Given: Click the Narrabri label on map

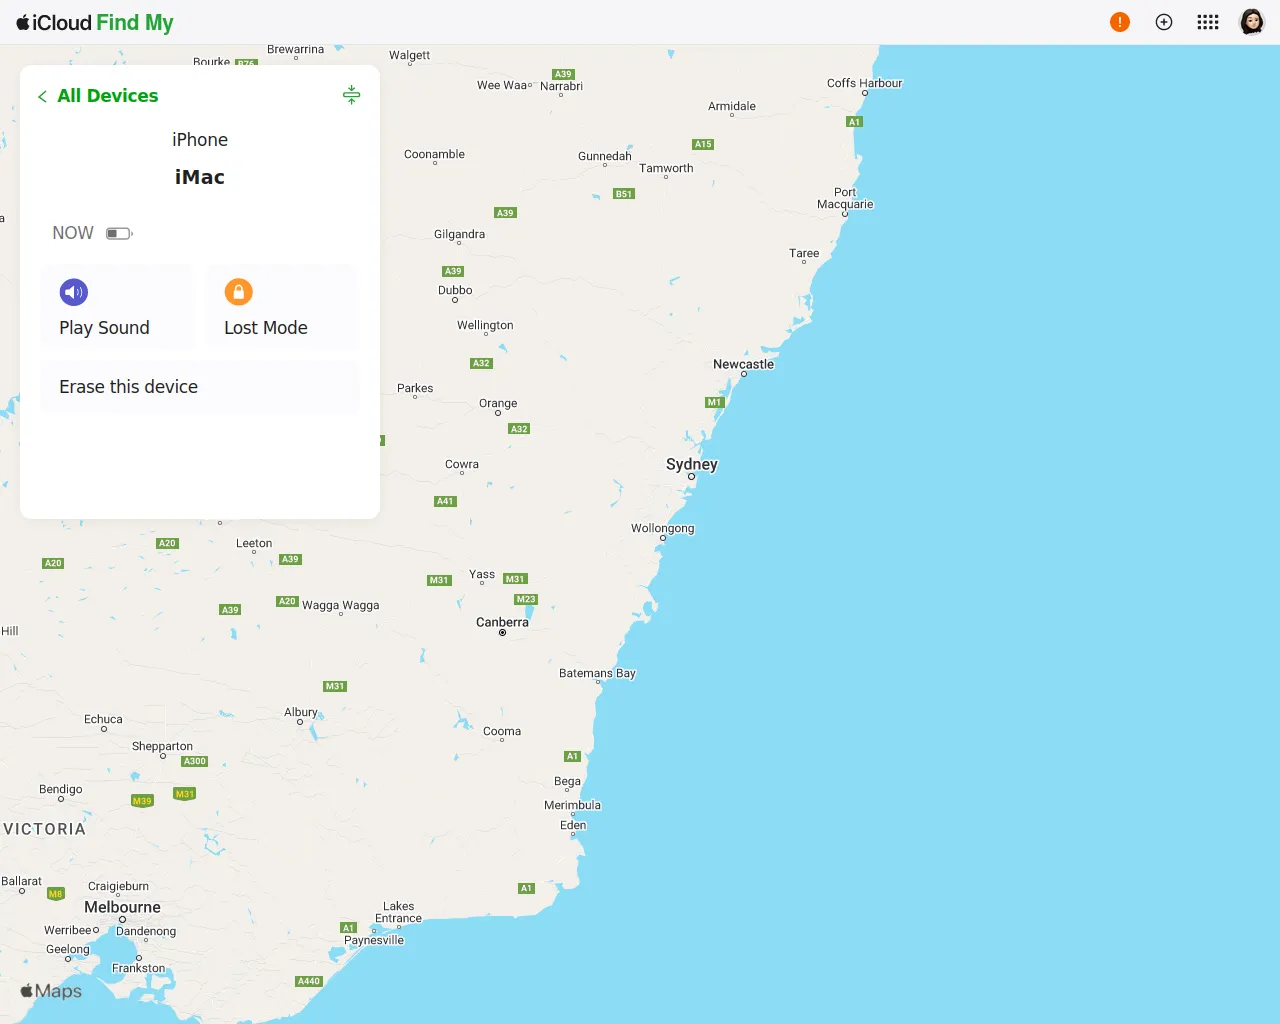Looking at the screenshot, I should click(561, 86).
